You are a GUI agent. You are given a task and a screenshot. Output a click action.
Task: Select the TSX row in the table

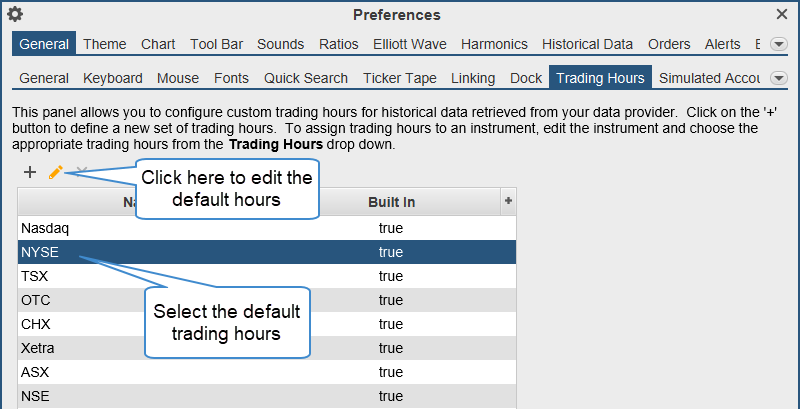click(200, 276)
